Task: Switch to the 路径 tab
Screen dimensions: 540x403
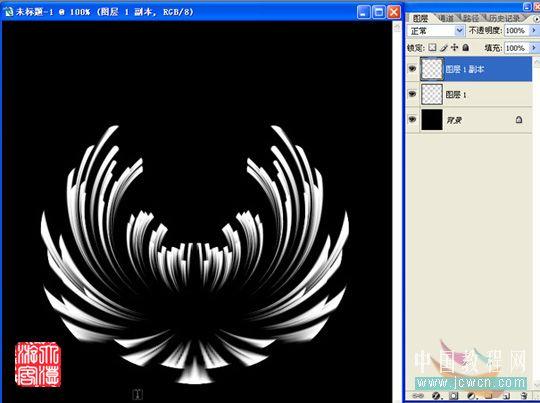Action: pyautogui.click(x=471, y=18)
